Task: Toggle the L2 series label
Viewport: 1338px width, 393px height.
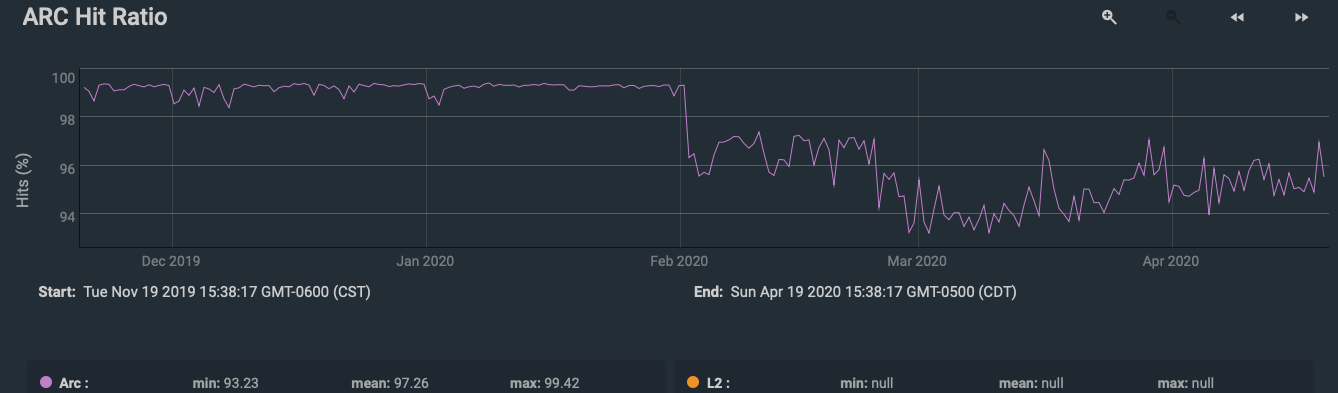Action: (718, 382)
